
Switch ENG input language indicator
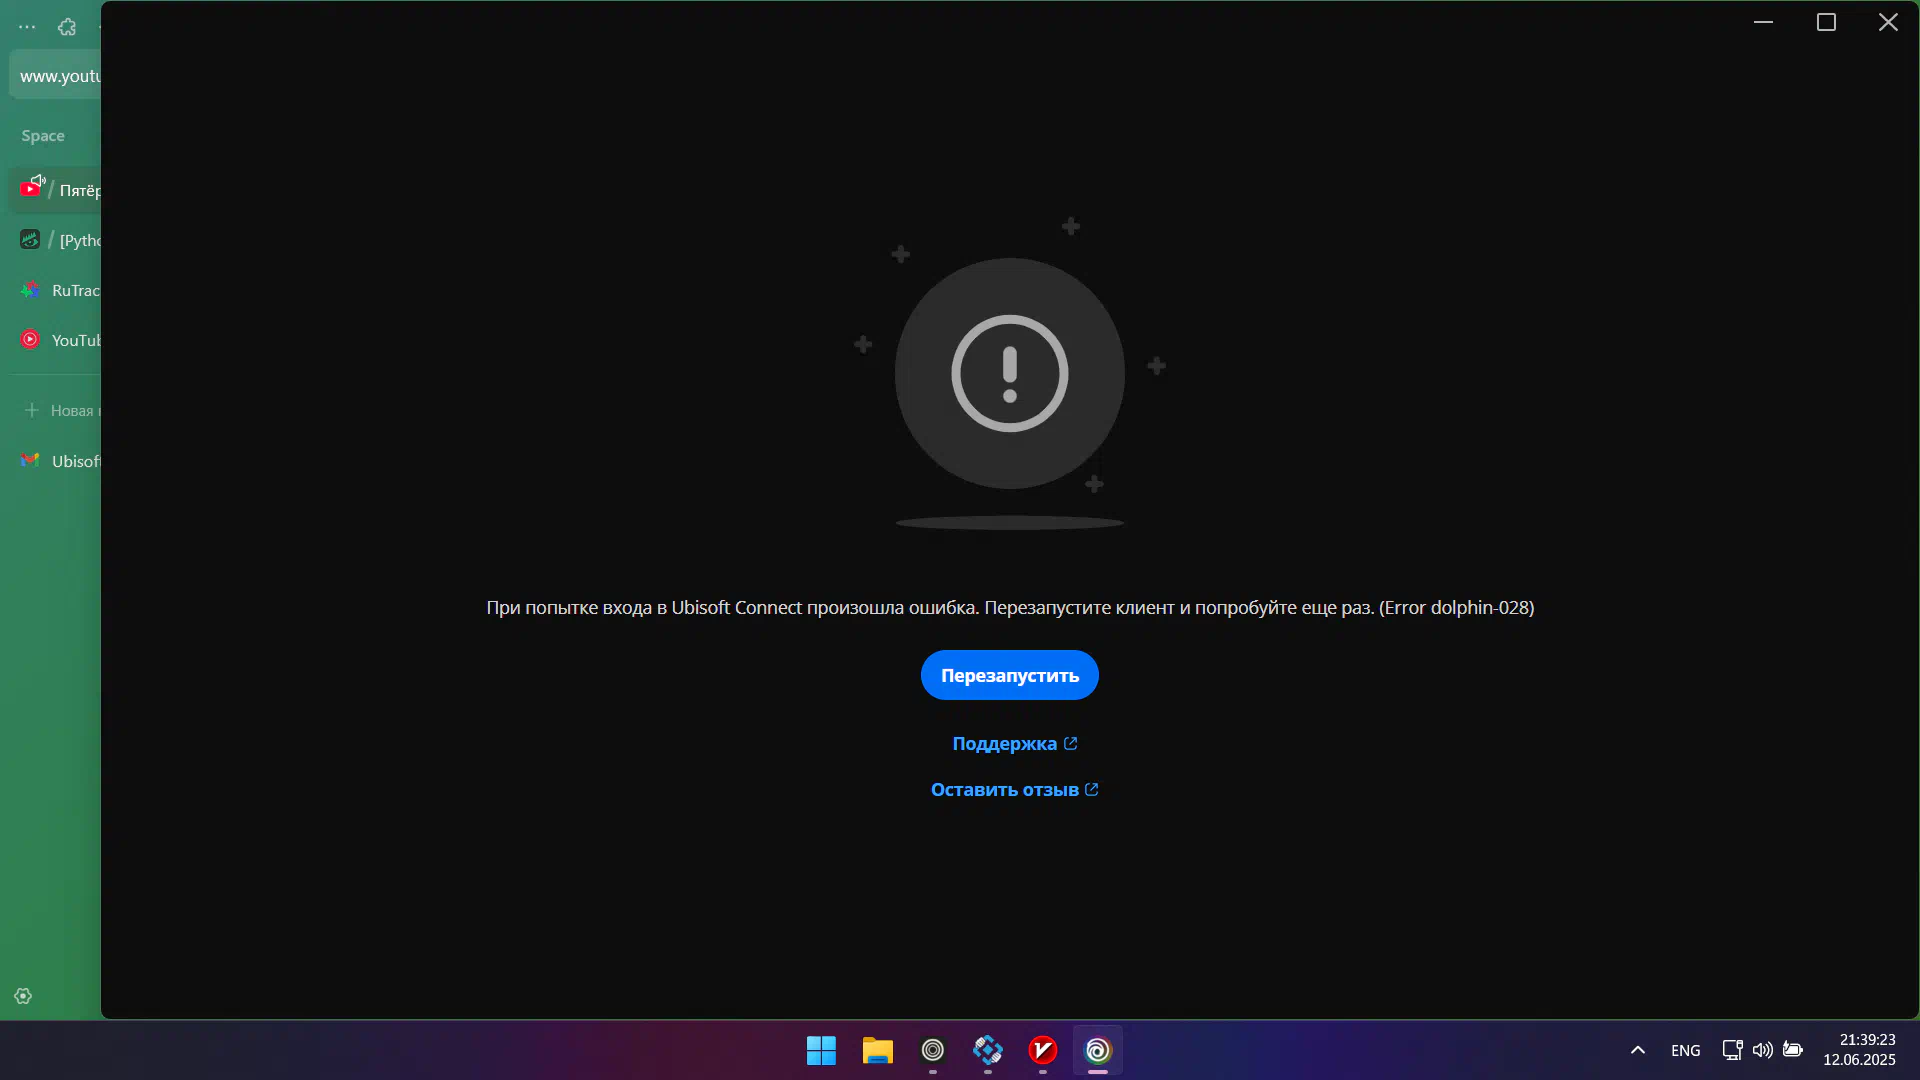pos(1685,1050)
